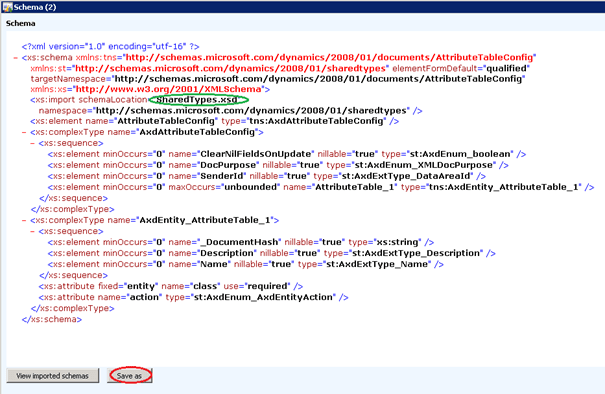Click the closing xs:schema tag
605x394 pixels.
point(52,320)
